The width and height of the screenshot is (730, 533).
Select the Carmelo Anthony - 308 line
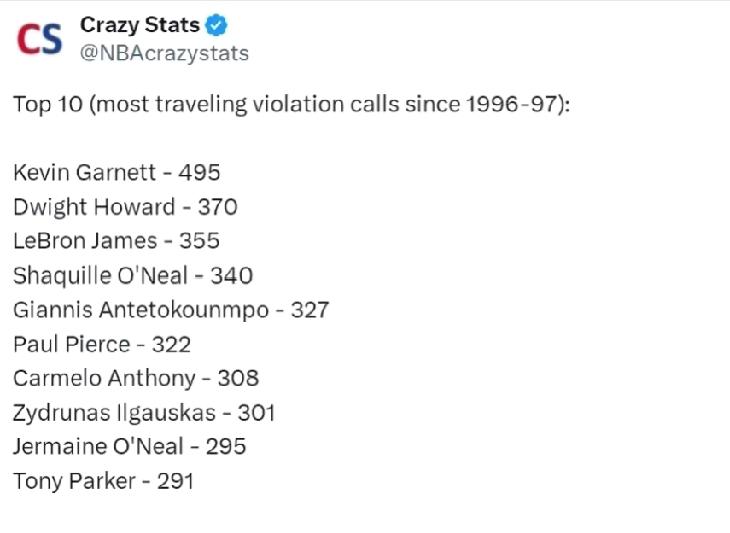136,378
